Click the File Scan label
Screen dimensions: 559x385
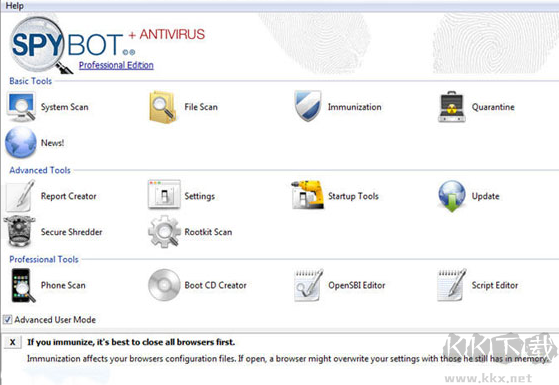(x=201, y=107)
